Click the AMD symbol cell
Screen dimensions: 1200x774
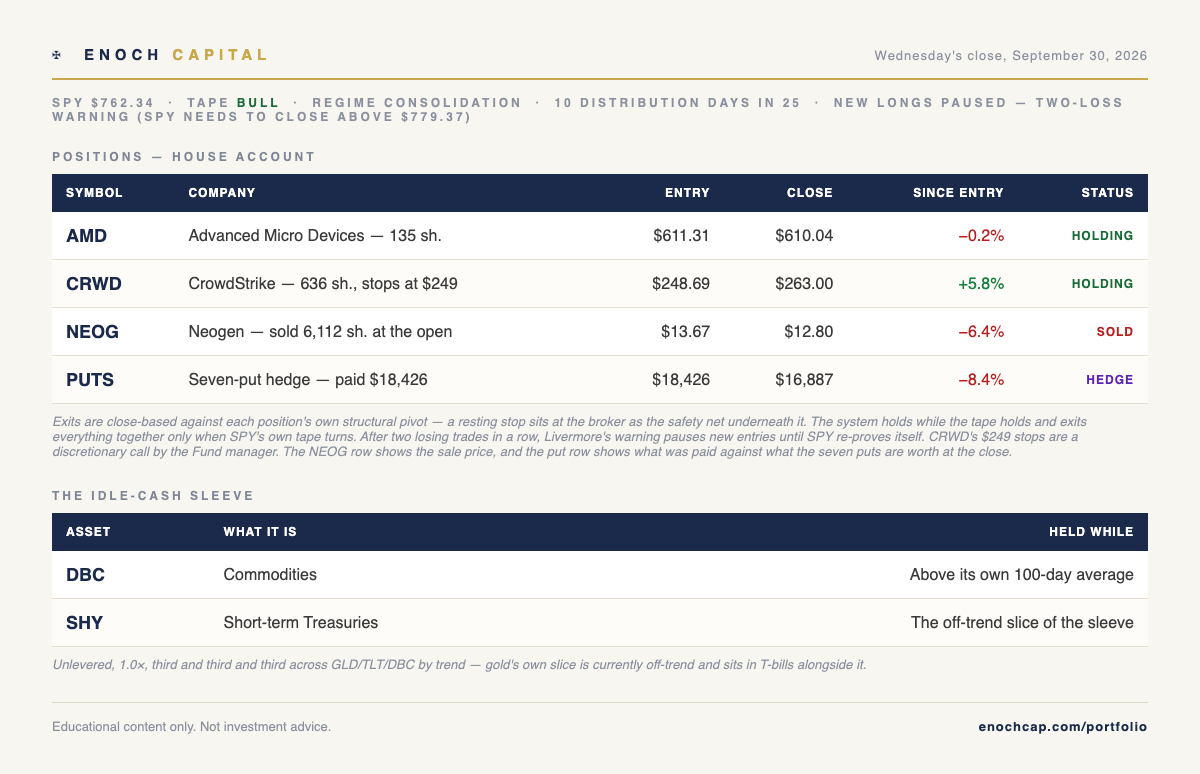click(86, 236)
